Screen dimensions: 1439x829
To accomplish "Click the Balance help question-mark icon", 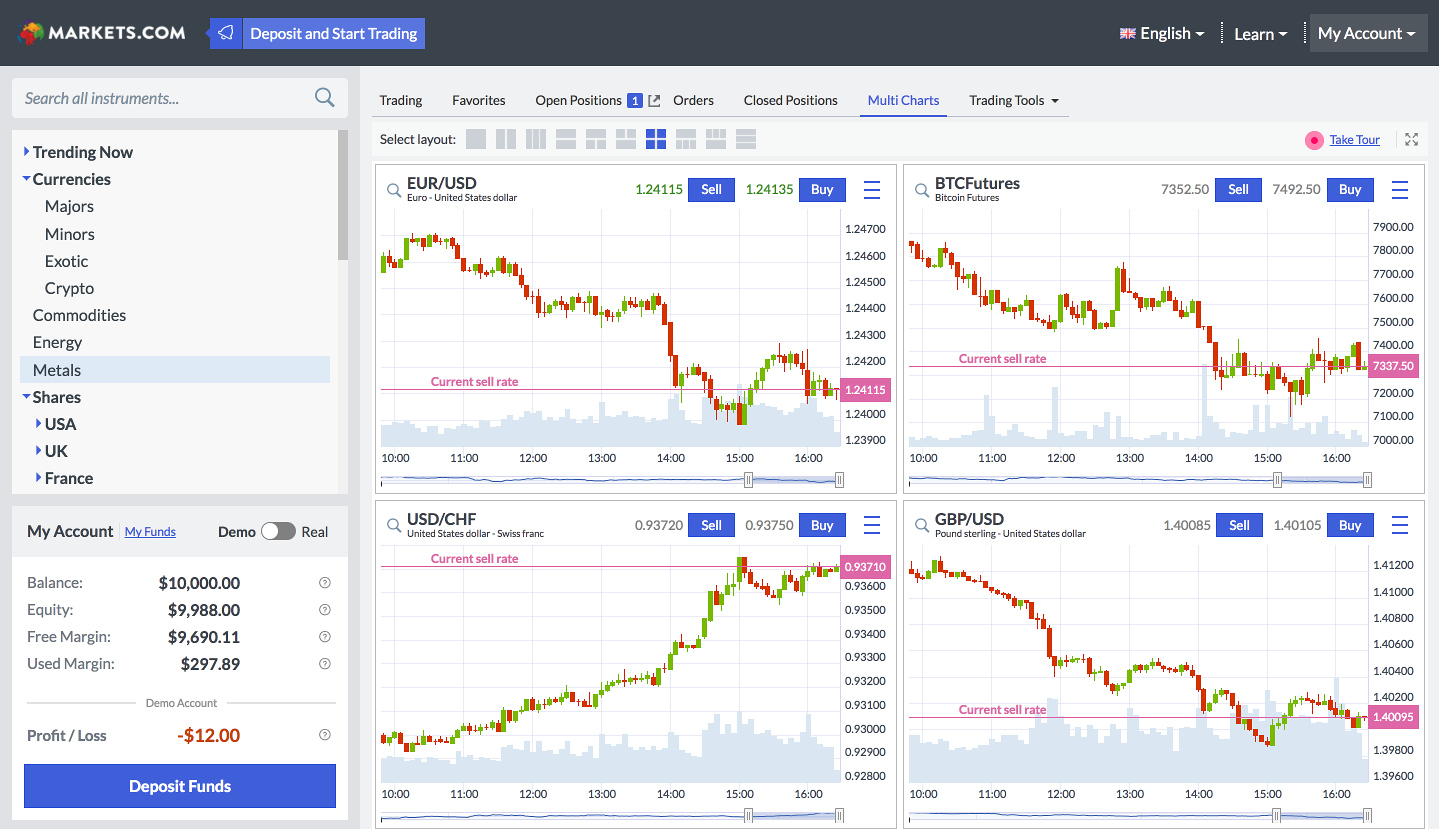I will pos(324,583).
